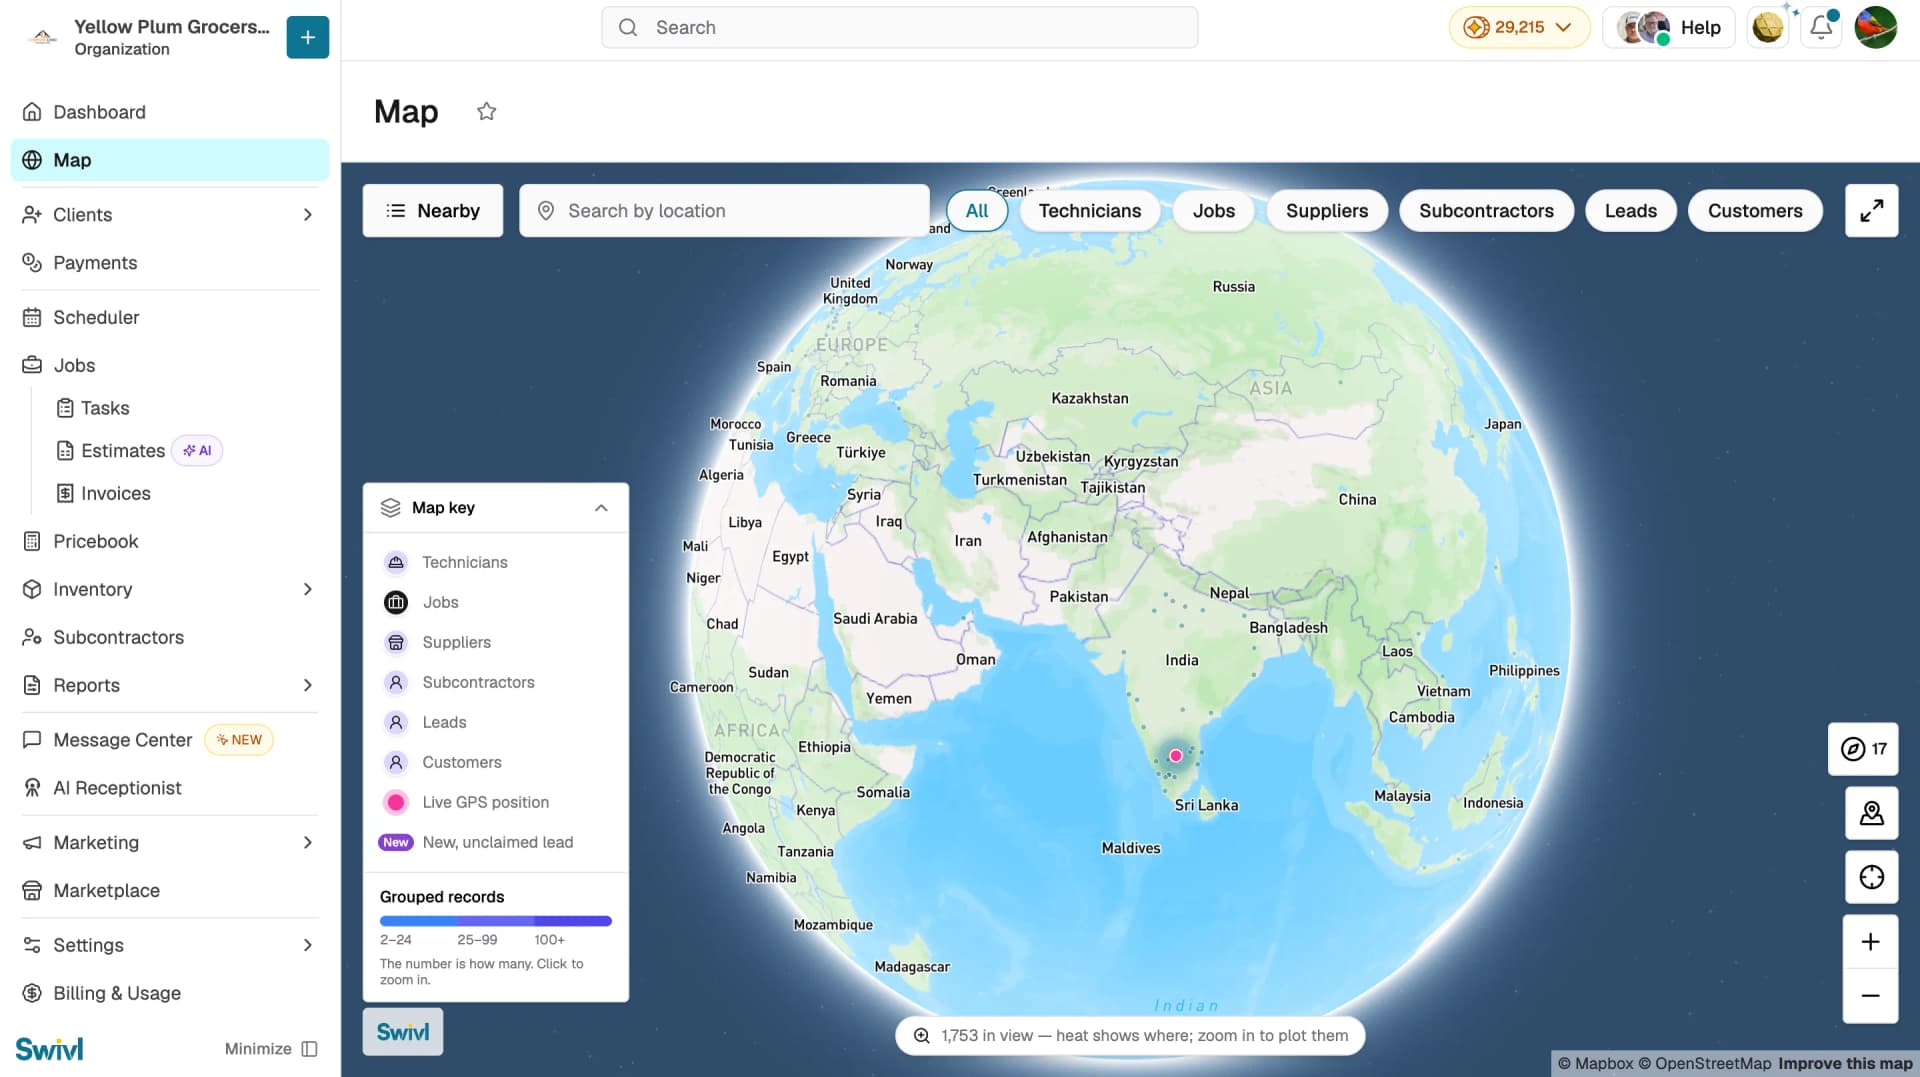Open Billing & Usage
Image resolution: width=1920 pixels, height=1077 pixels.
[169, 994]
